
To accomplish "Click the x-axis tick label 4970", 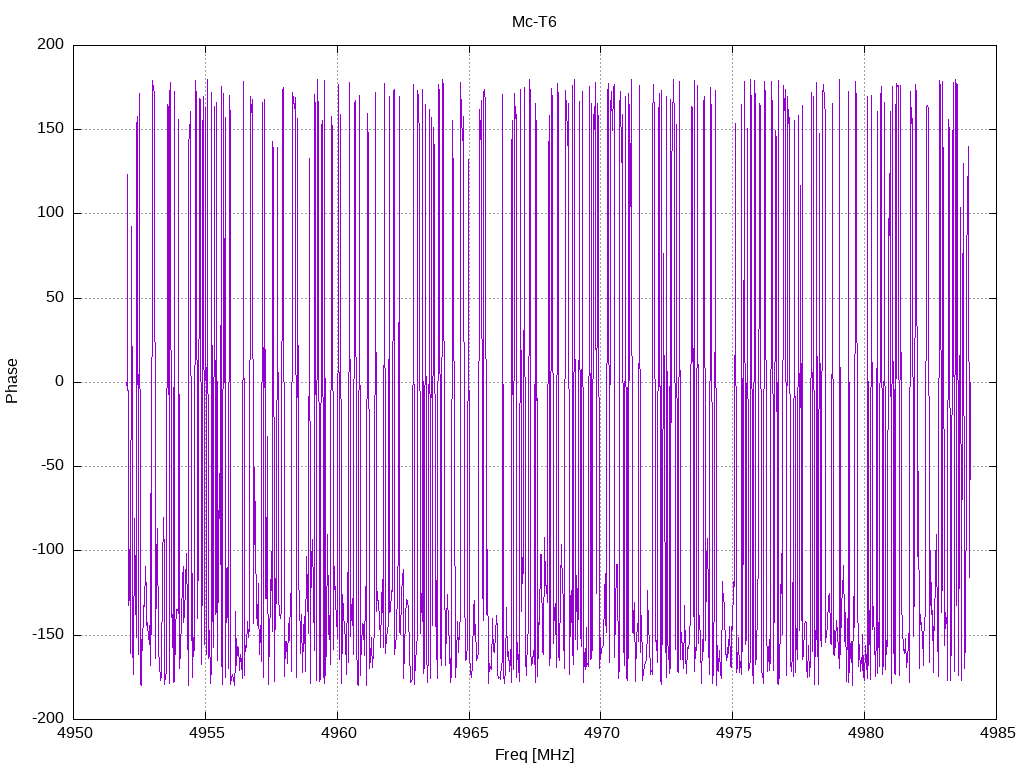I will pyautogui.click(x=601, y=733).
